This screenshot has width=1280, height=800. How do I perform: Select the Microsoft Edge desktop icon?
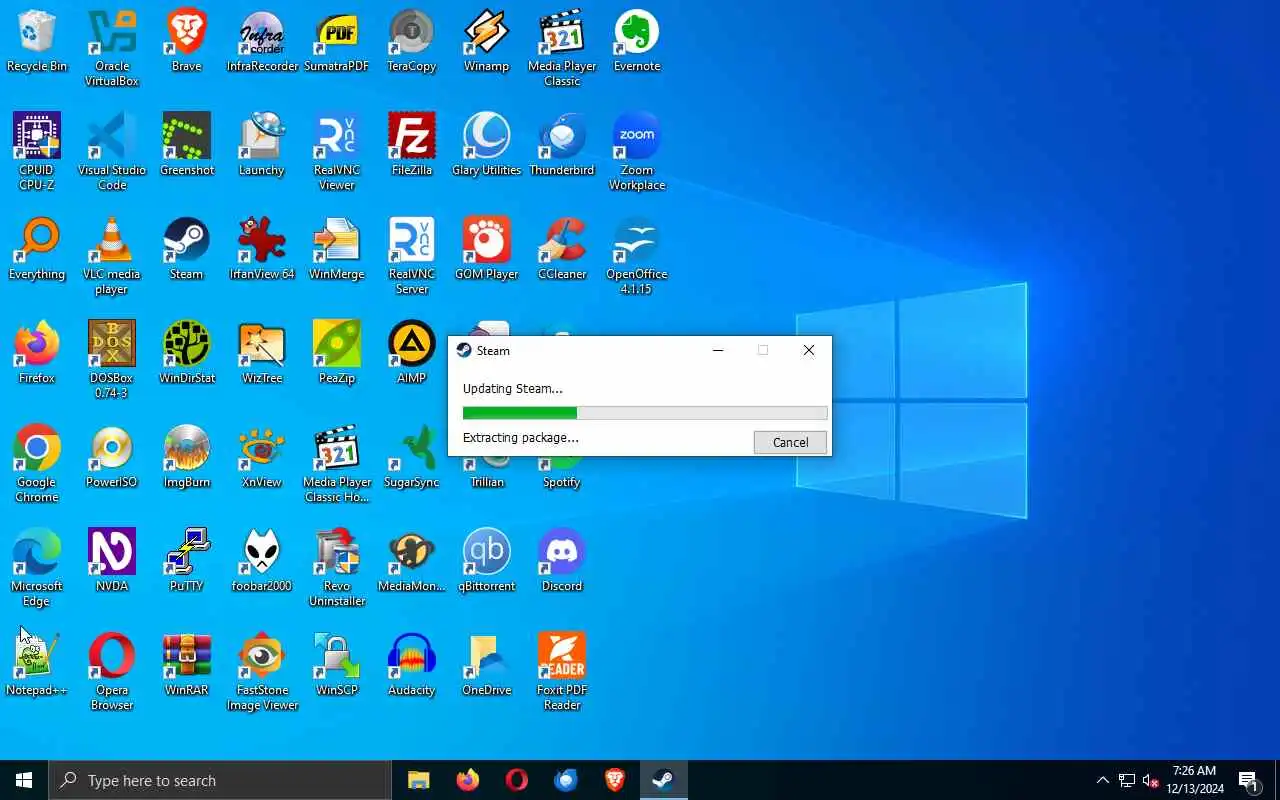[37, 568]
